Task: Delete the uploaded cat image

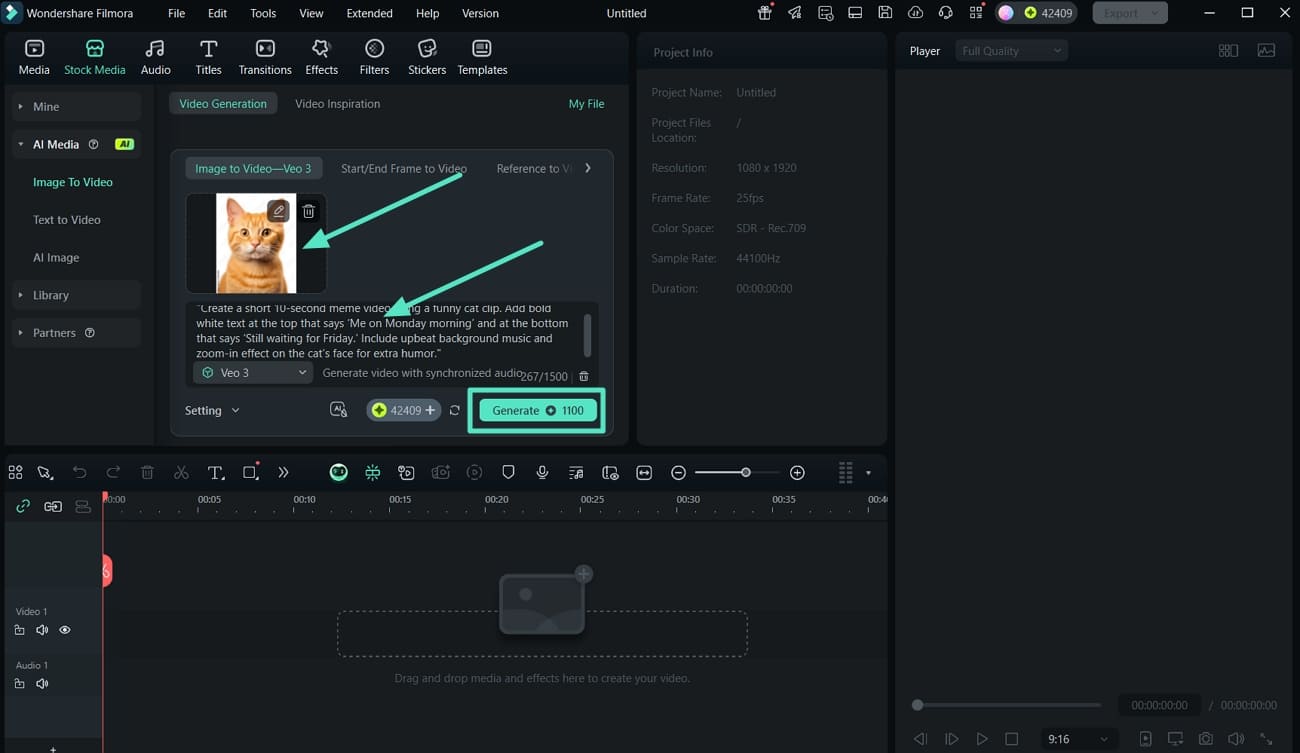Action: pos(309,211)
